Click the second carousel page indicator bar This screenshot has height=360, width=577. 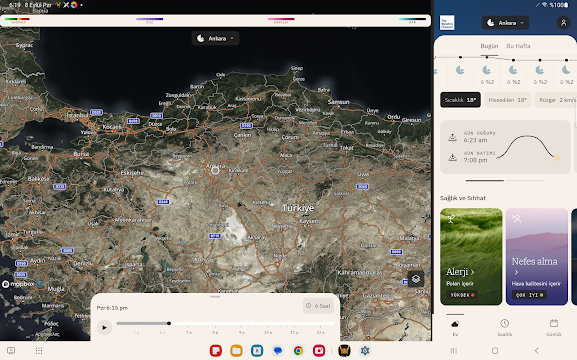point(524,181)
